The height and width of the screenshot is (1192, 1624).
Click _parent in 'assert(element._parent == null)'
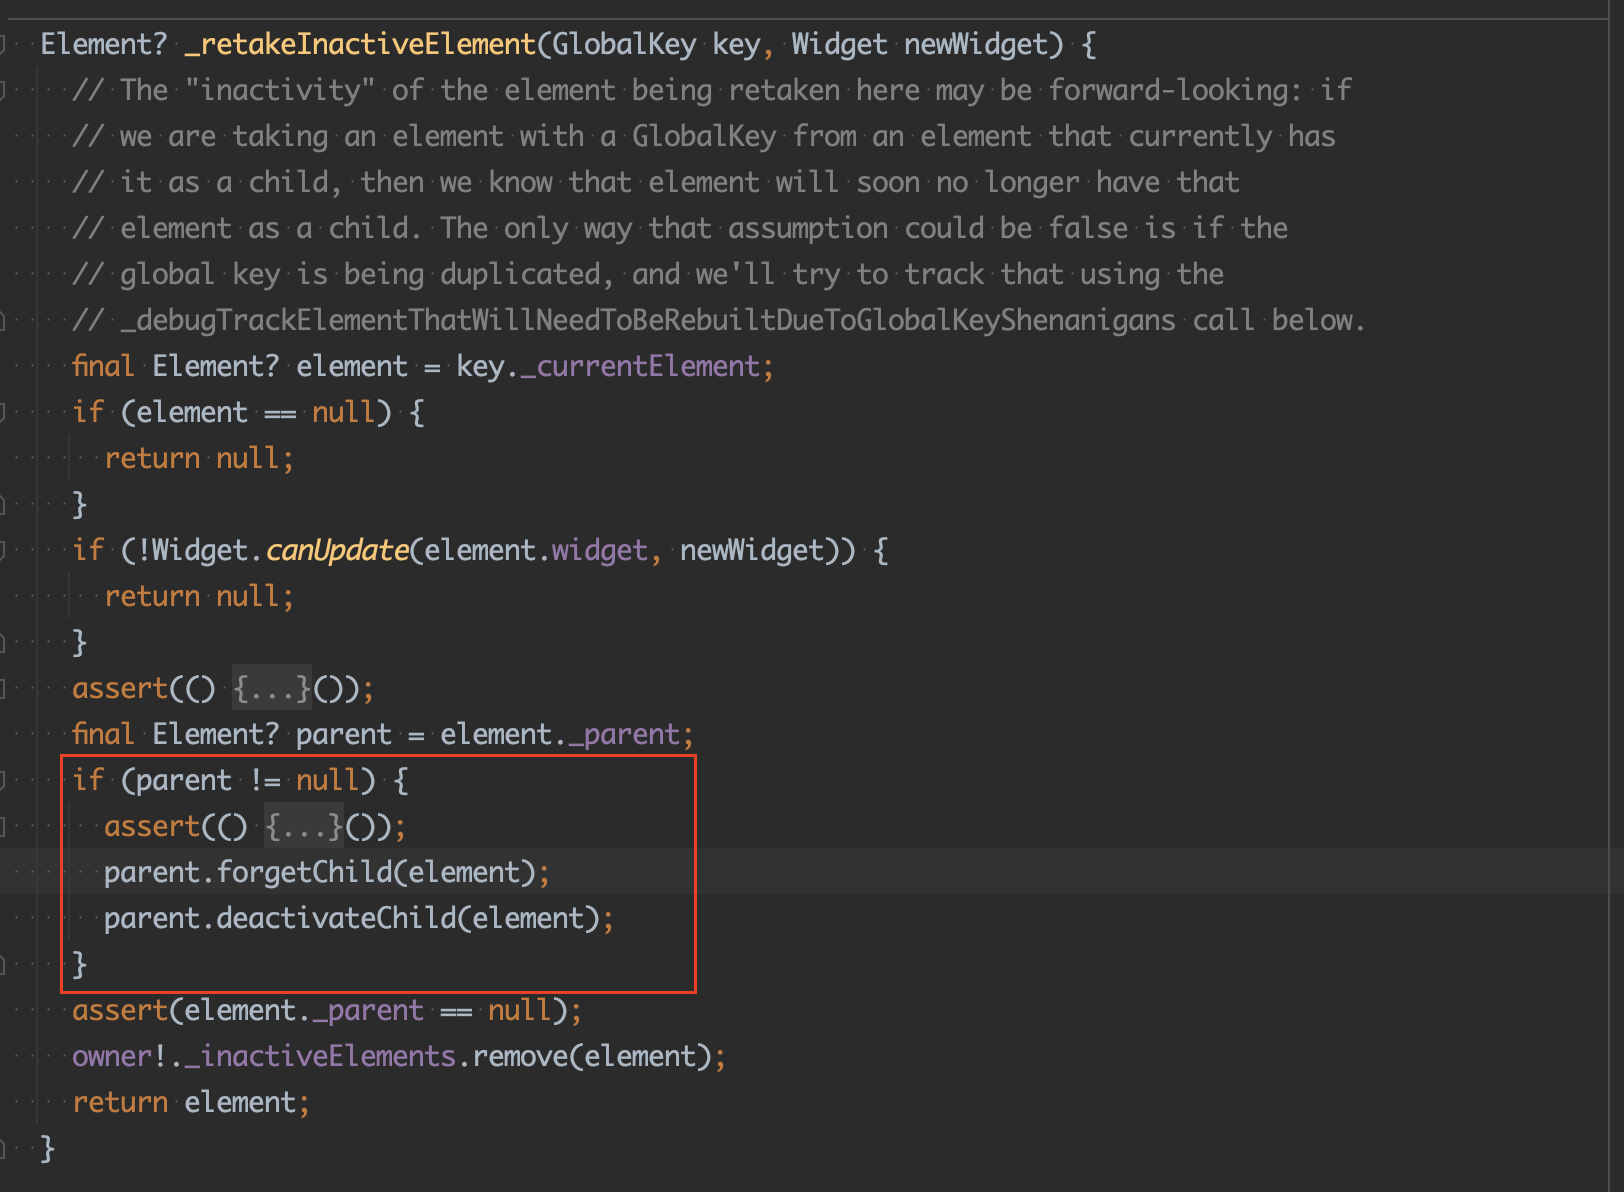(x=368, y=1010)
